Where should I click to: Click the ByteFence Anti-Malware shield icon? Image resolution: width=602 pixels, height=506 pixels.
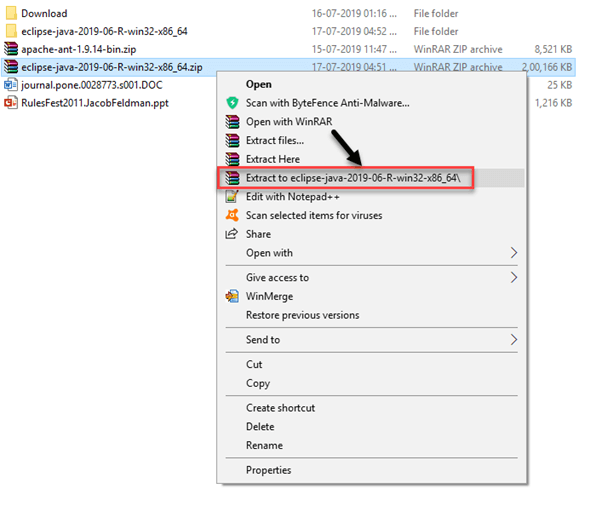231,103
